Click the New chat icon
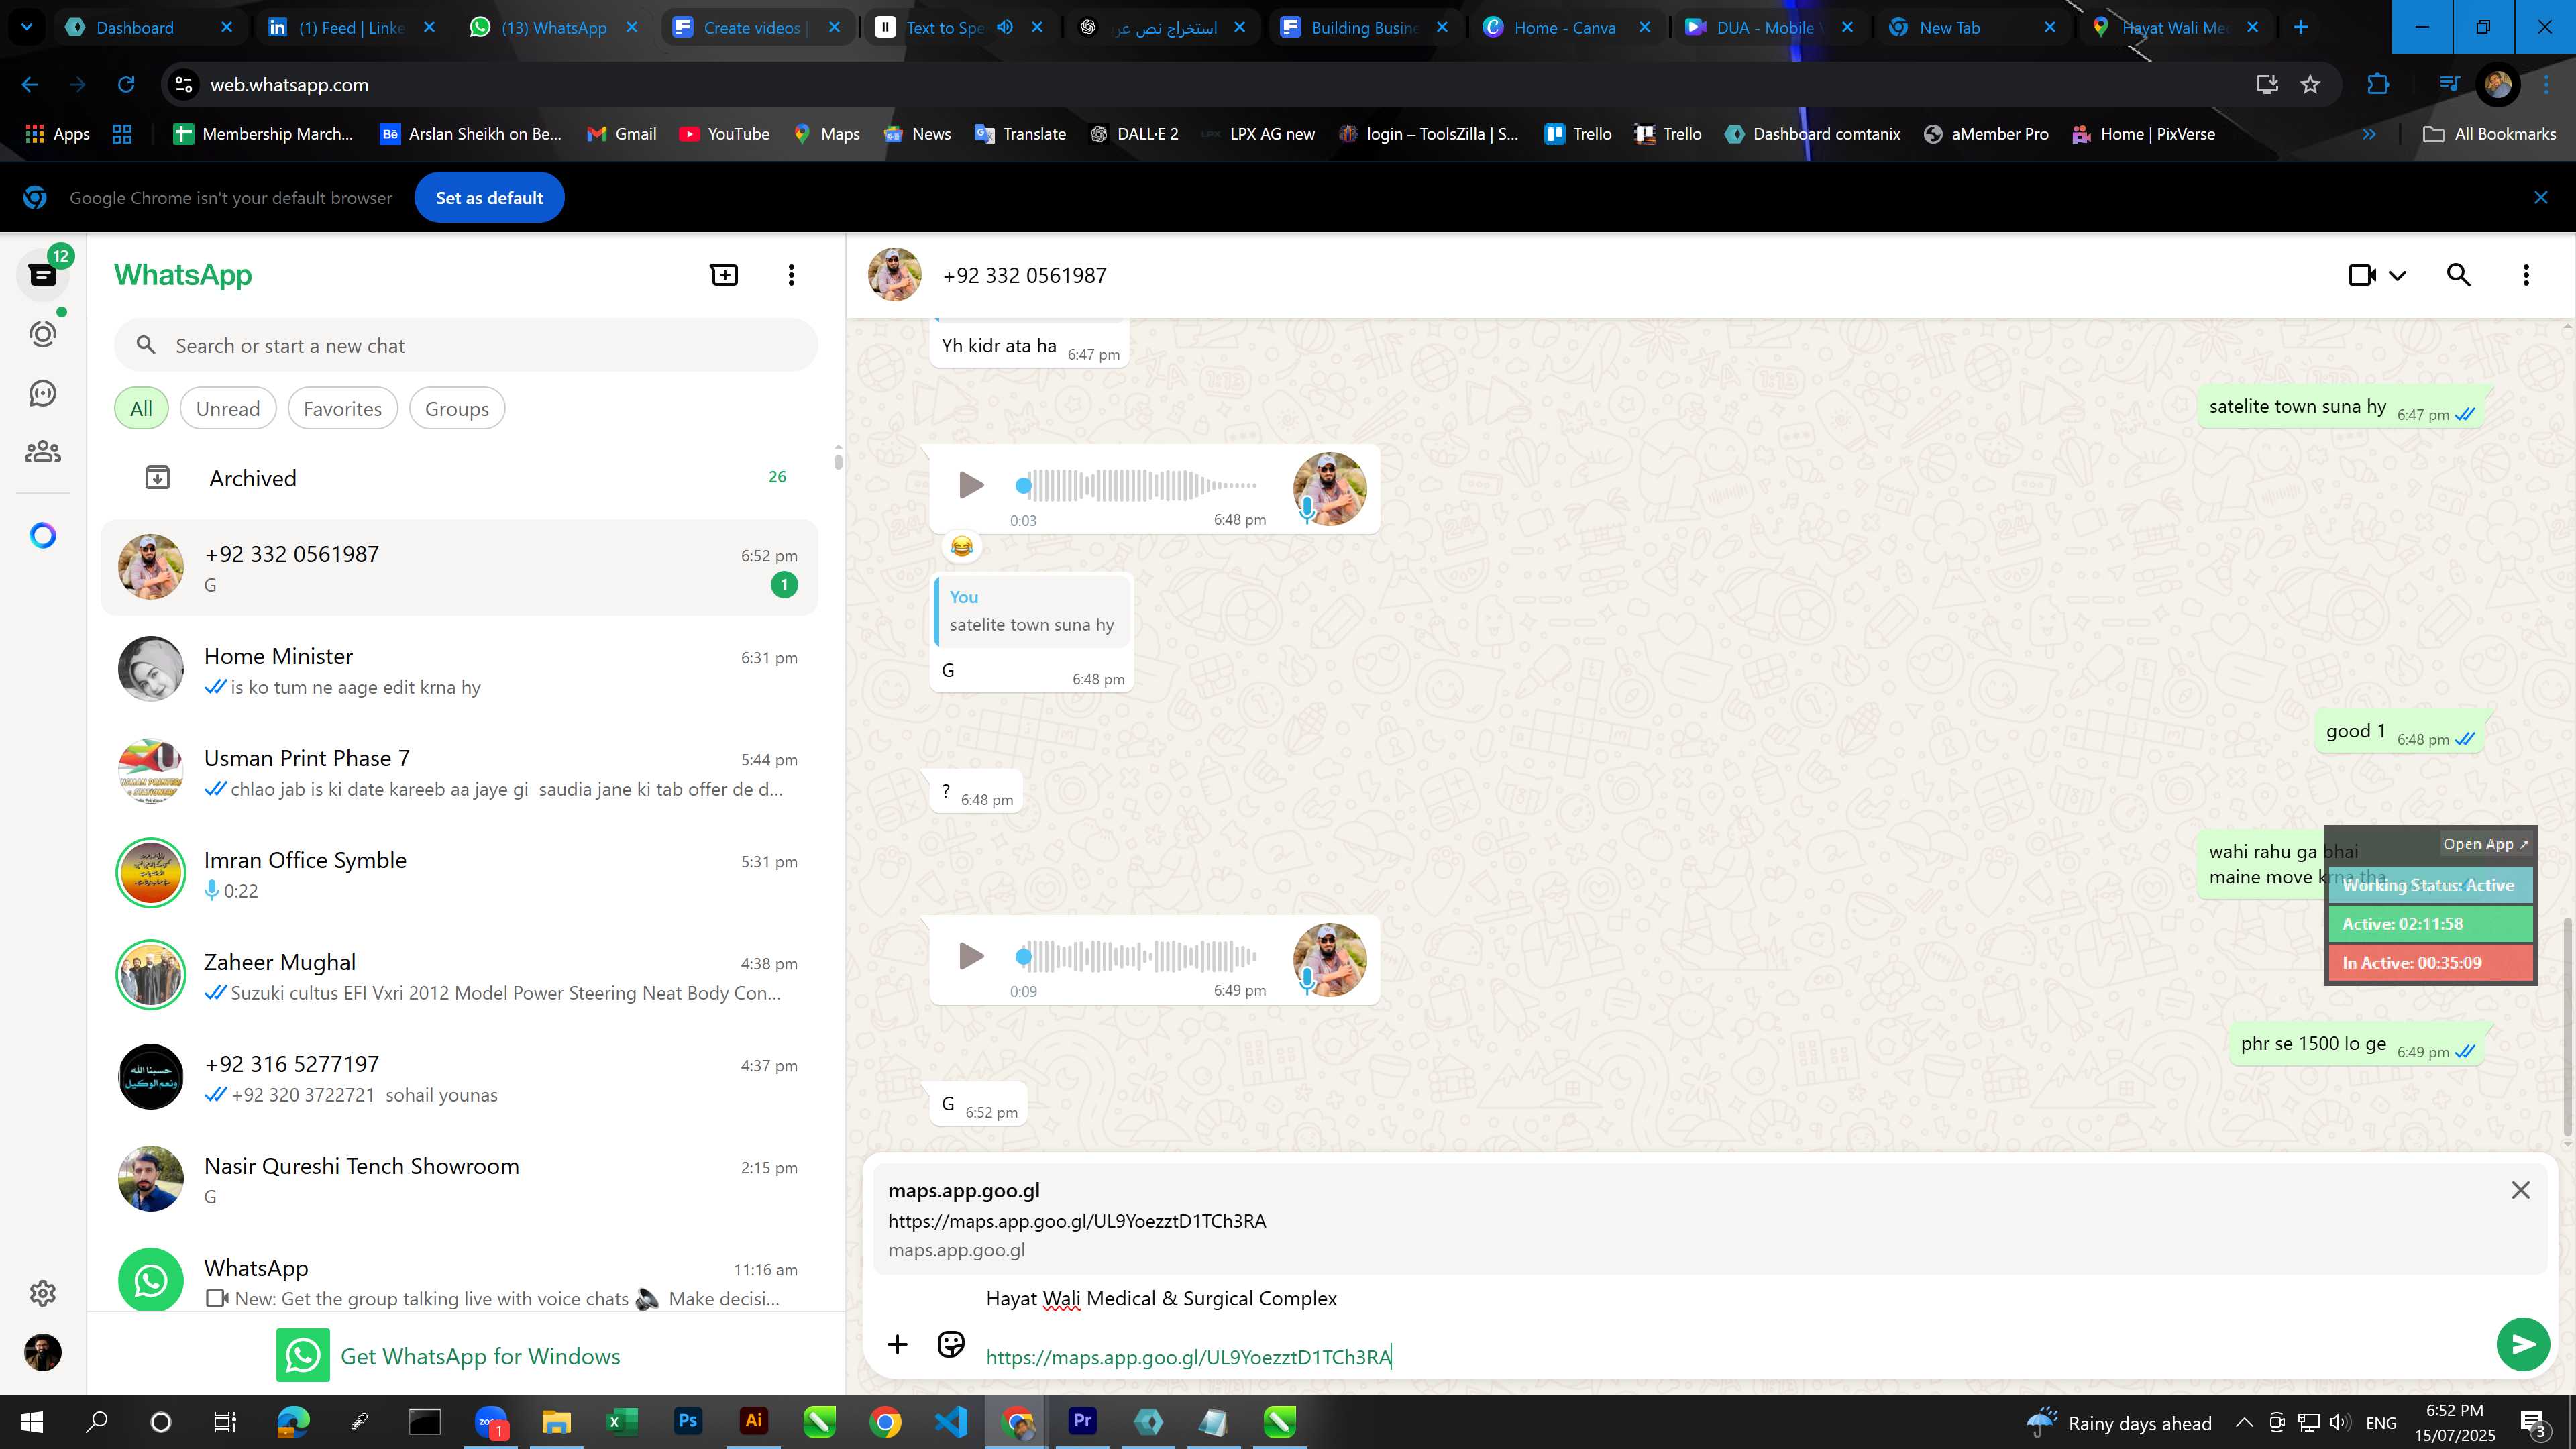The image size is (2576, 1449). [x=724, y=275]
